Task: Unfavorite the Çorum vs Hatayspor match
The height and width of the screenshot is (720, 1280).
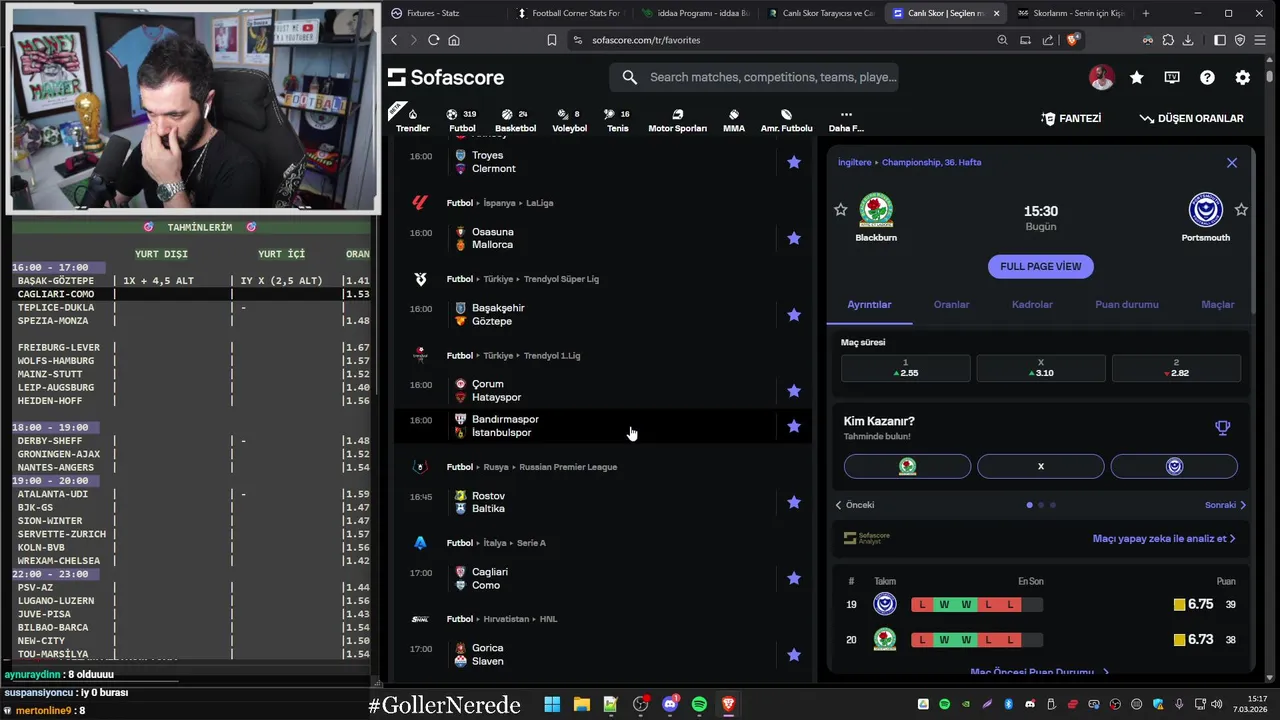Action: (794, 391)
